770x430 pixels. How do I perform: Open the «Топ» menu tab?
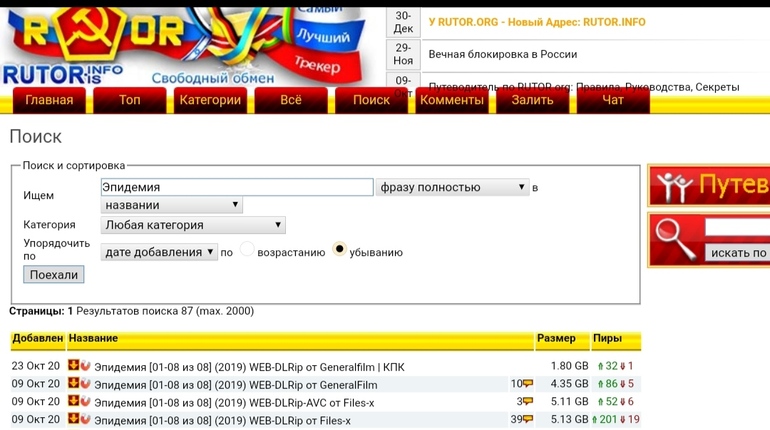[x=130, y=100]
